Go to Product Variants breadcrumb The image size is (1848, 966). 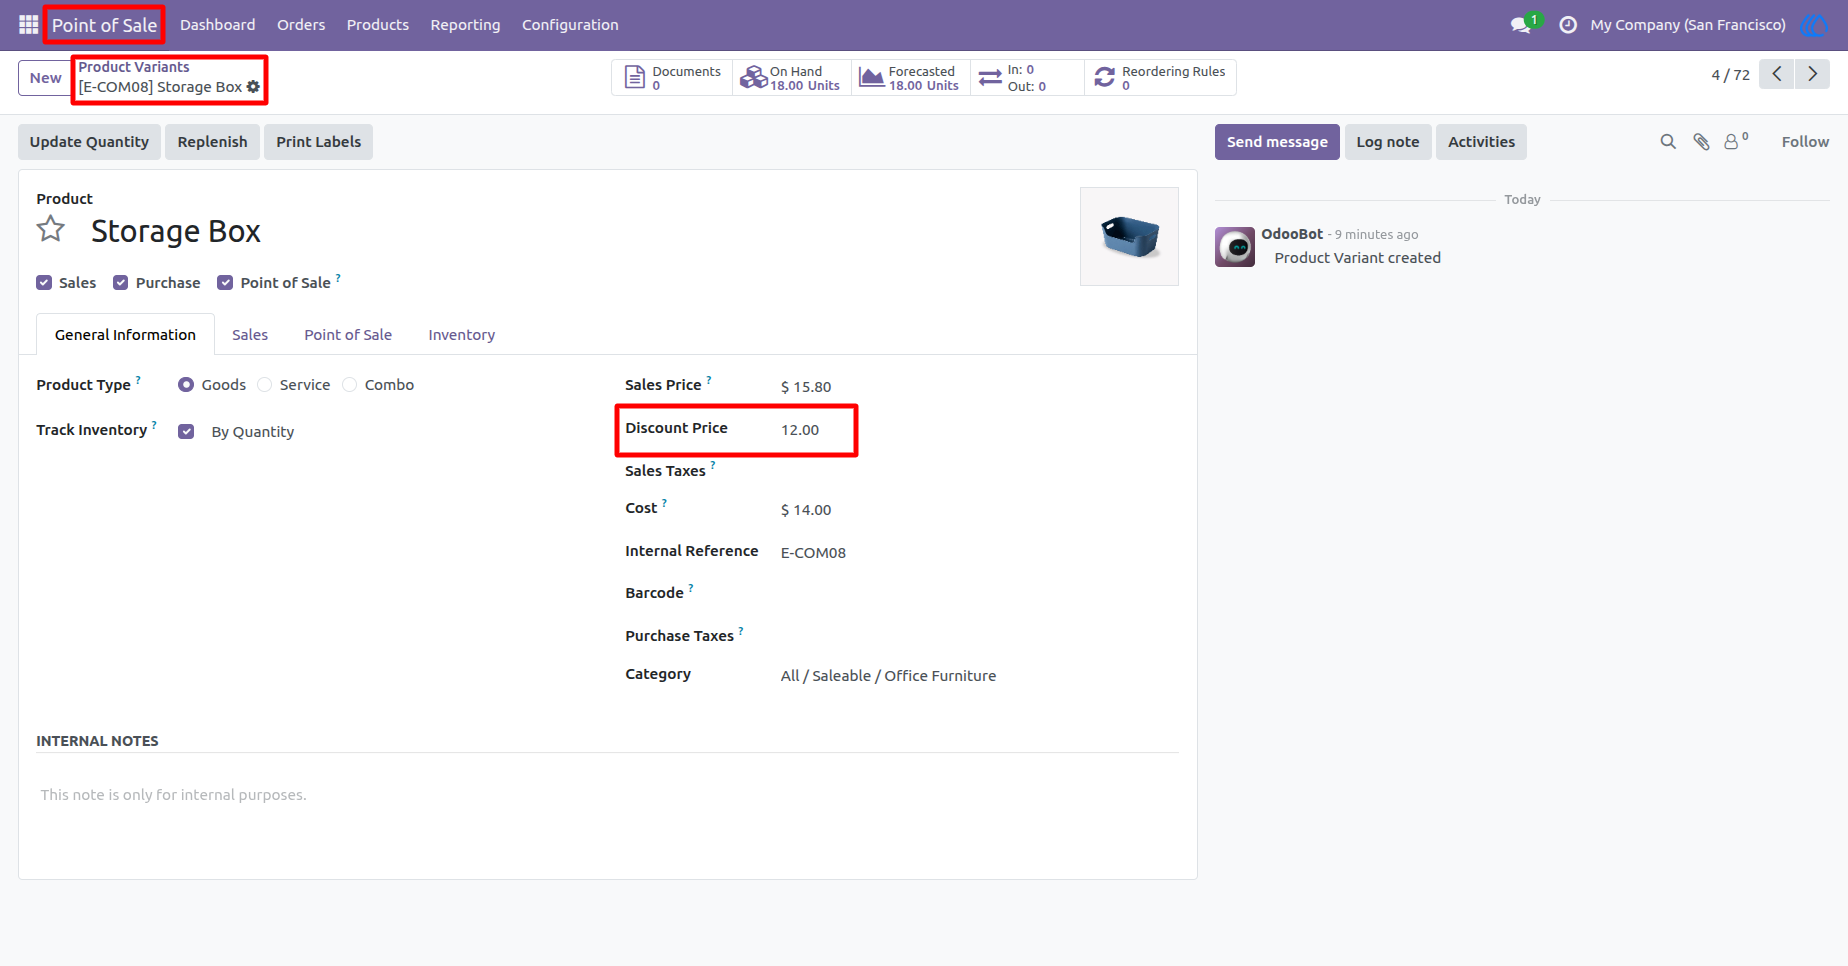(134, 67)
